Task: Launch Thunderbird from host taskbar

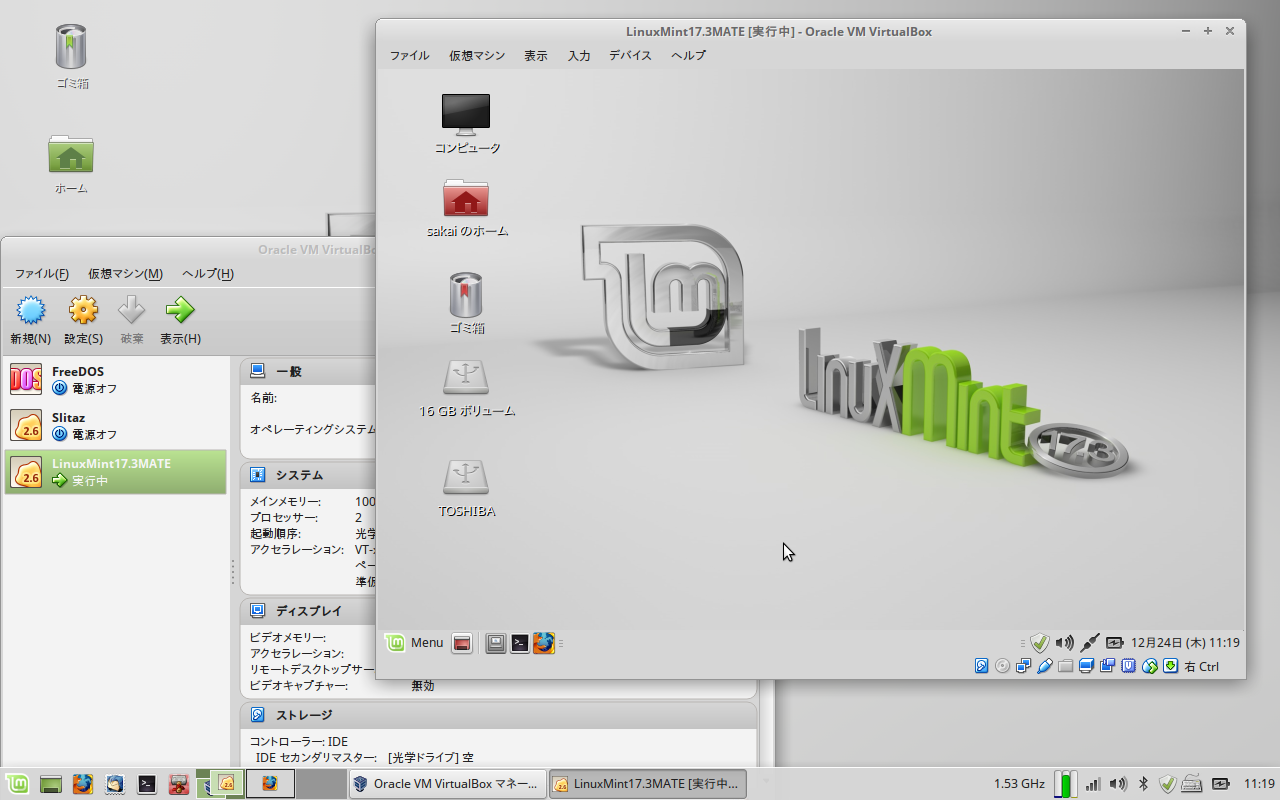Action: (x=115, y=784)
